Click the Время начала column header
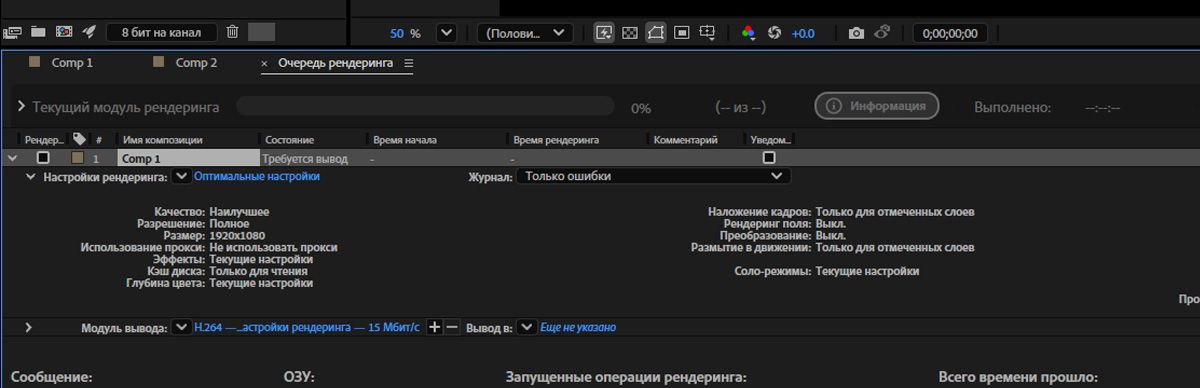 click(405, 140)
